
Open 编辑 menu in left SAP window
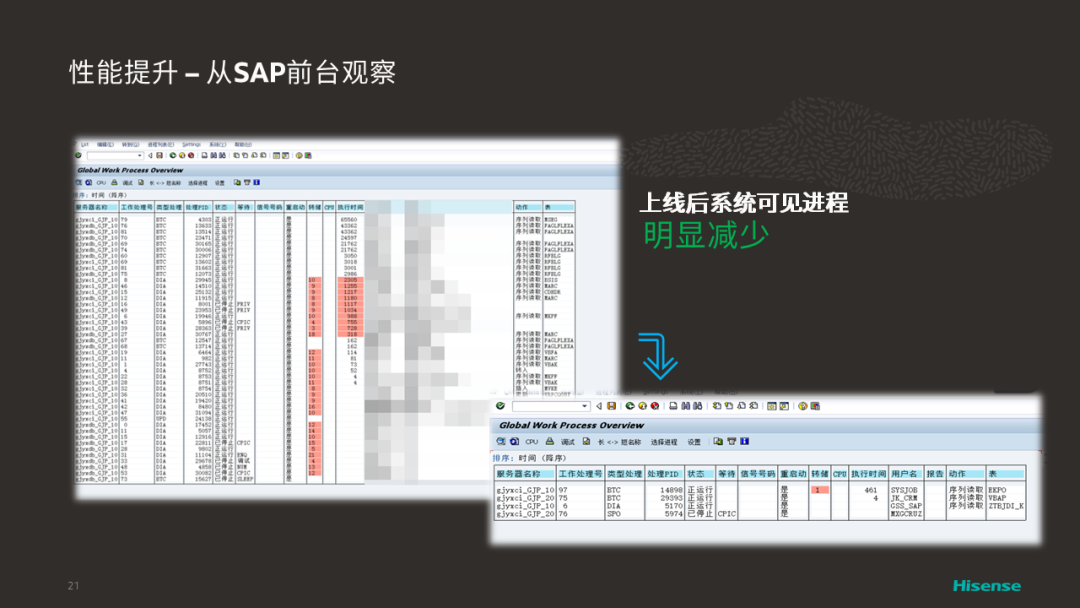[x=105, y=145]
